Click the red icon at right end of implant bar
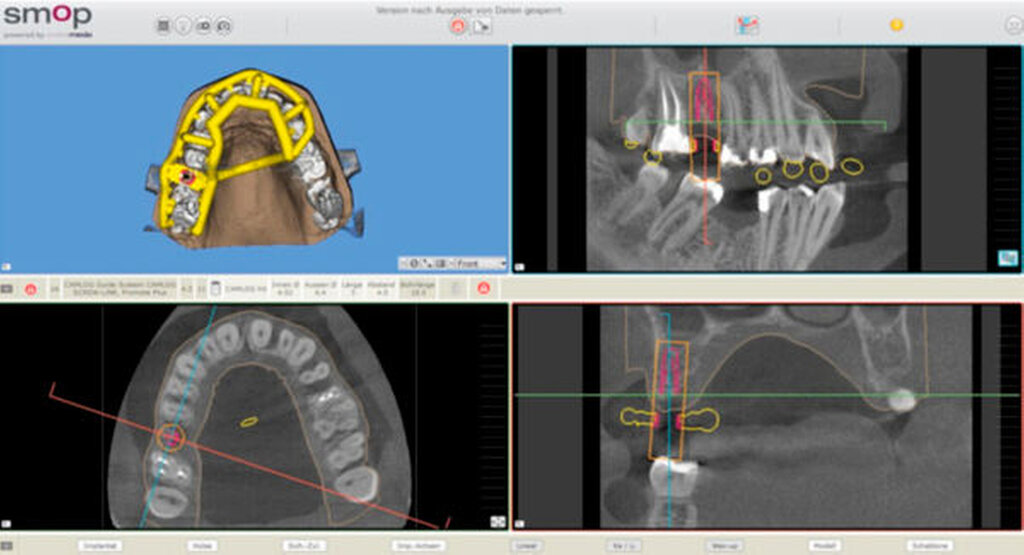Viewport: 1024px width, 555px height. point(484,289)
